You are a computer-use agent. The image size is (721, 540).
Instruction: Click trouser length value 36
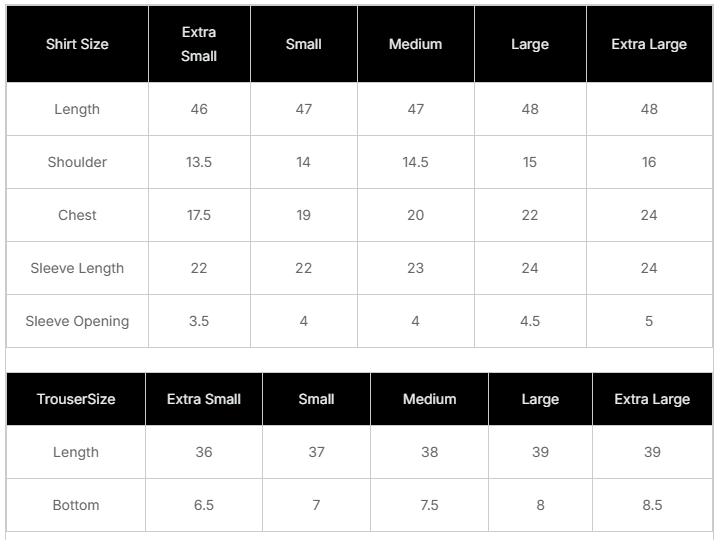[204, 452]
